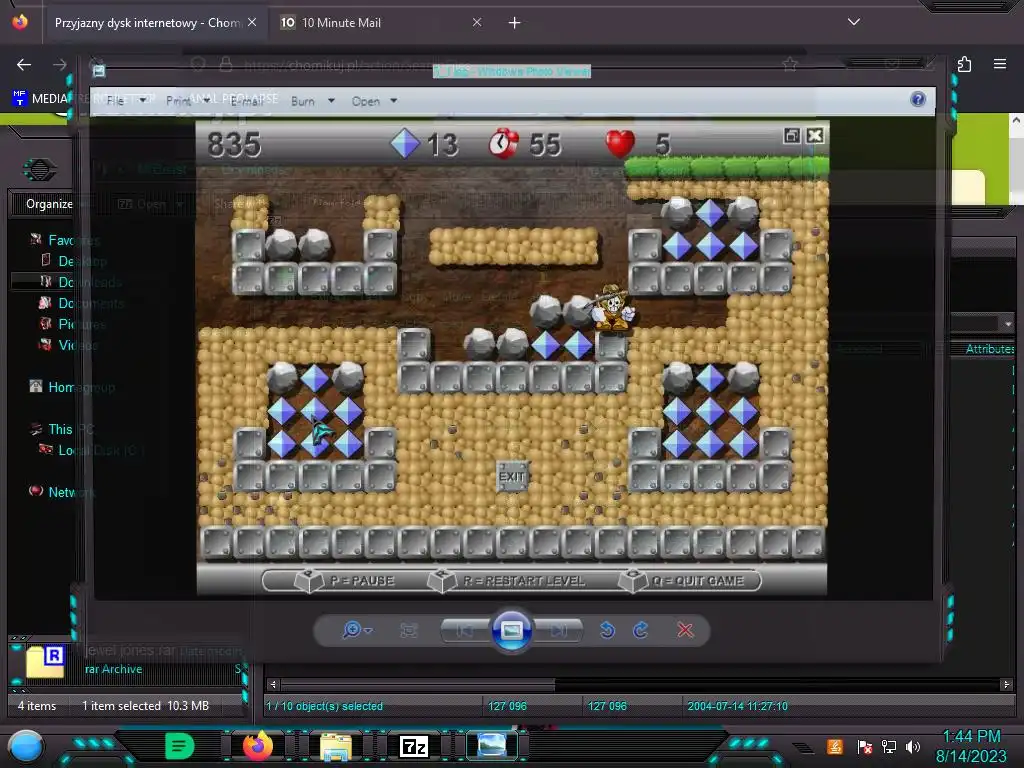Expand the File dropdown arrow
The height and width of the screenshot is (768, 1024).
pyautogui.click(x=142, y=101)
